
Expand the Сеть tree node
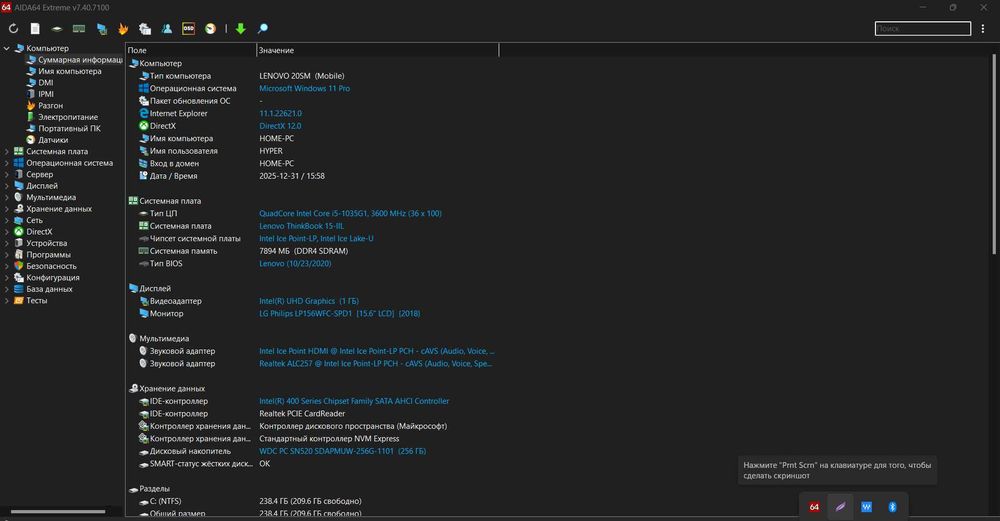pos(7,221)
